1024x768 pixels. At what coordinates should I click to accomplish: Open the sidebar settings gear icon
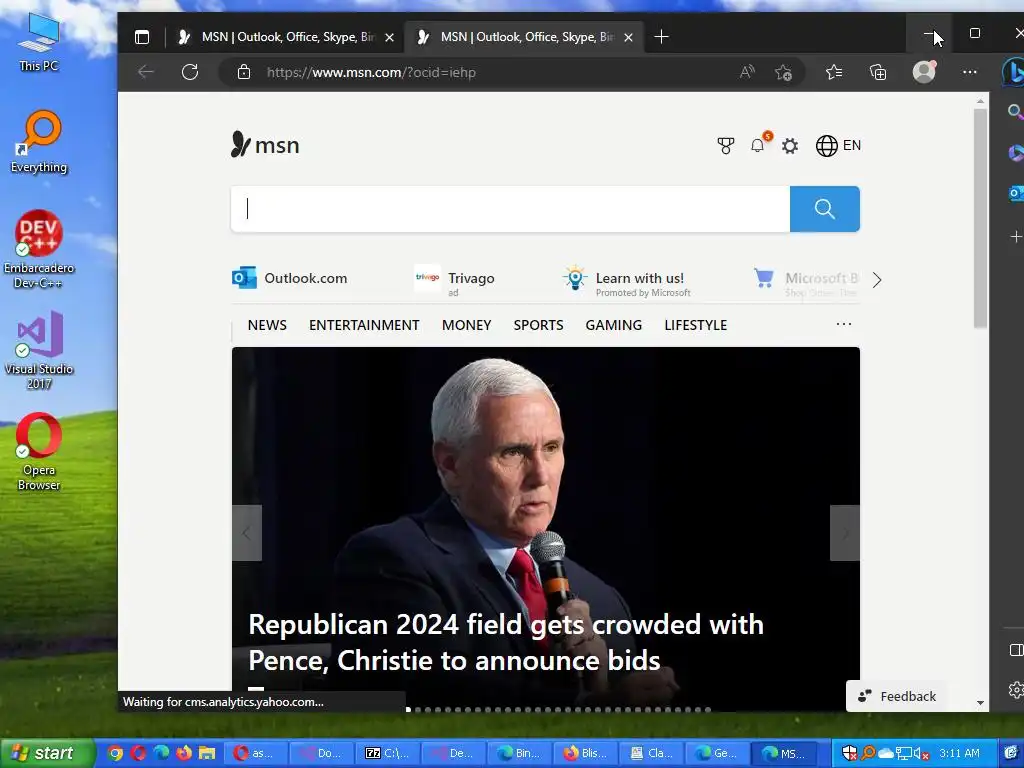coord(1016,690)
